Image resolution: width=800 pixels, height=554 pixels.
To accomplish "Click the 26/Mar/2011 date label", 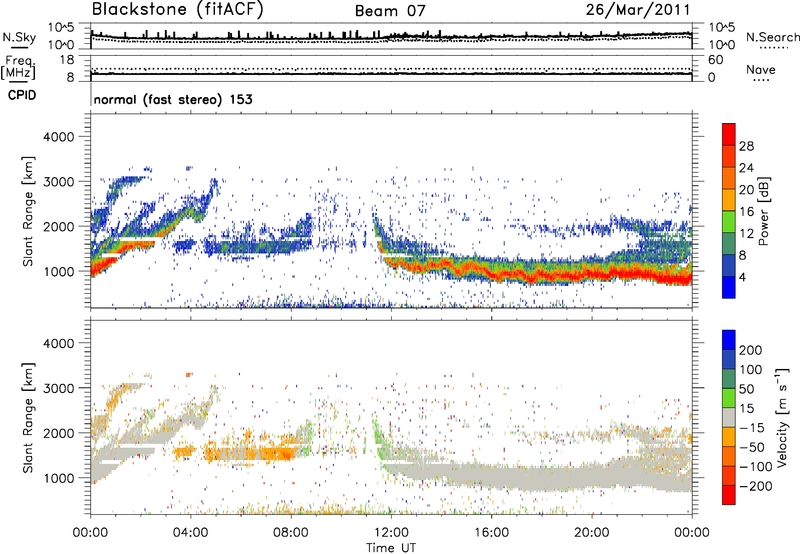I will coord(638,10).
